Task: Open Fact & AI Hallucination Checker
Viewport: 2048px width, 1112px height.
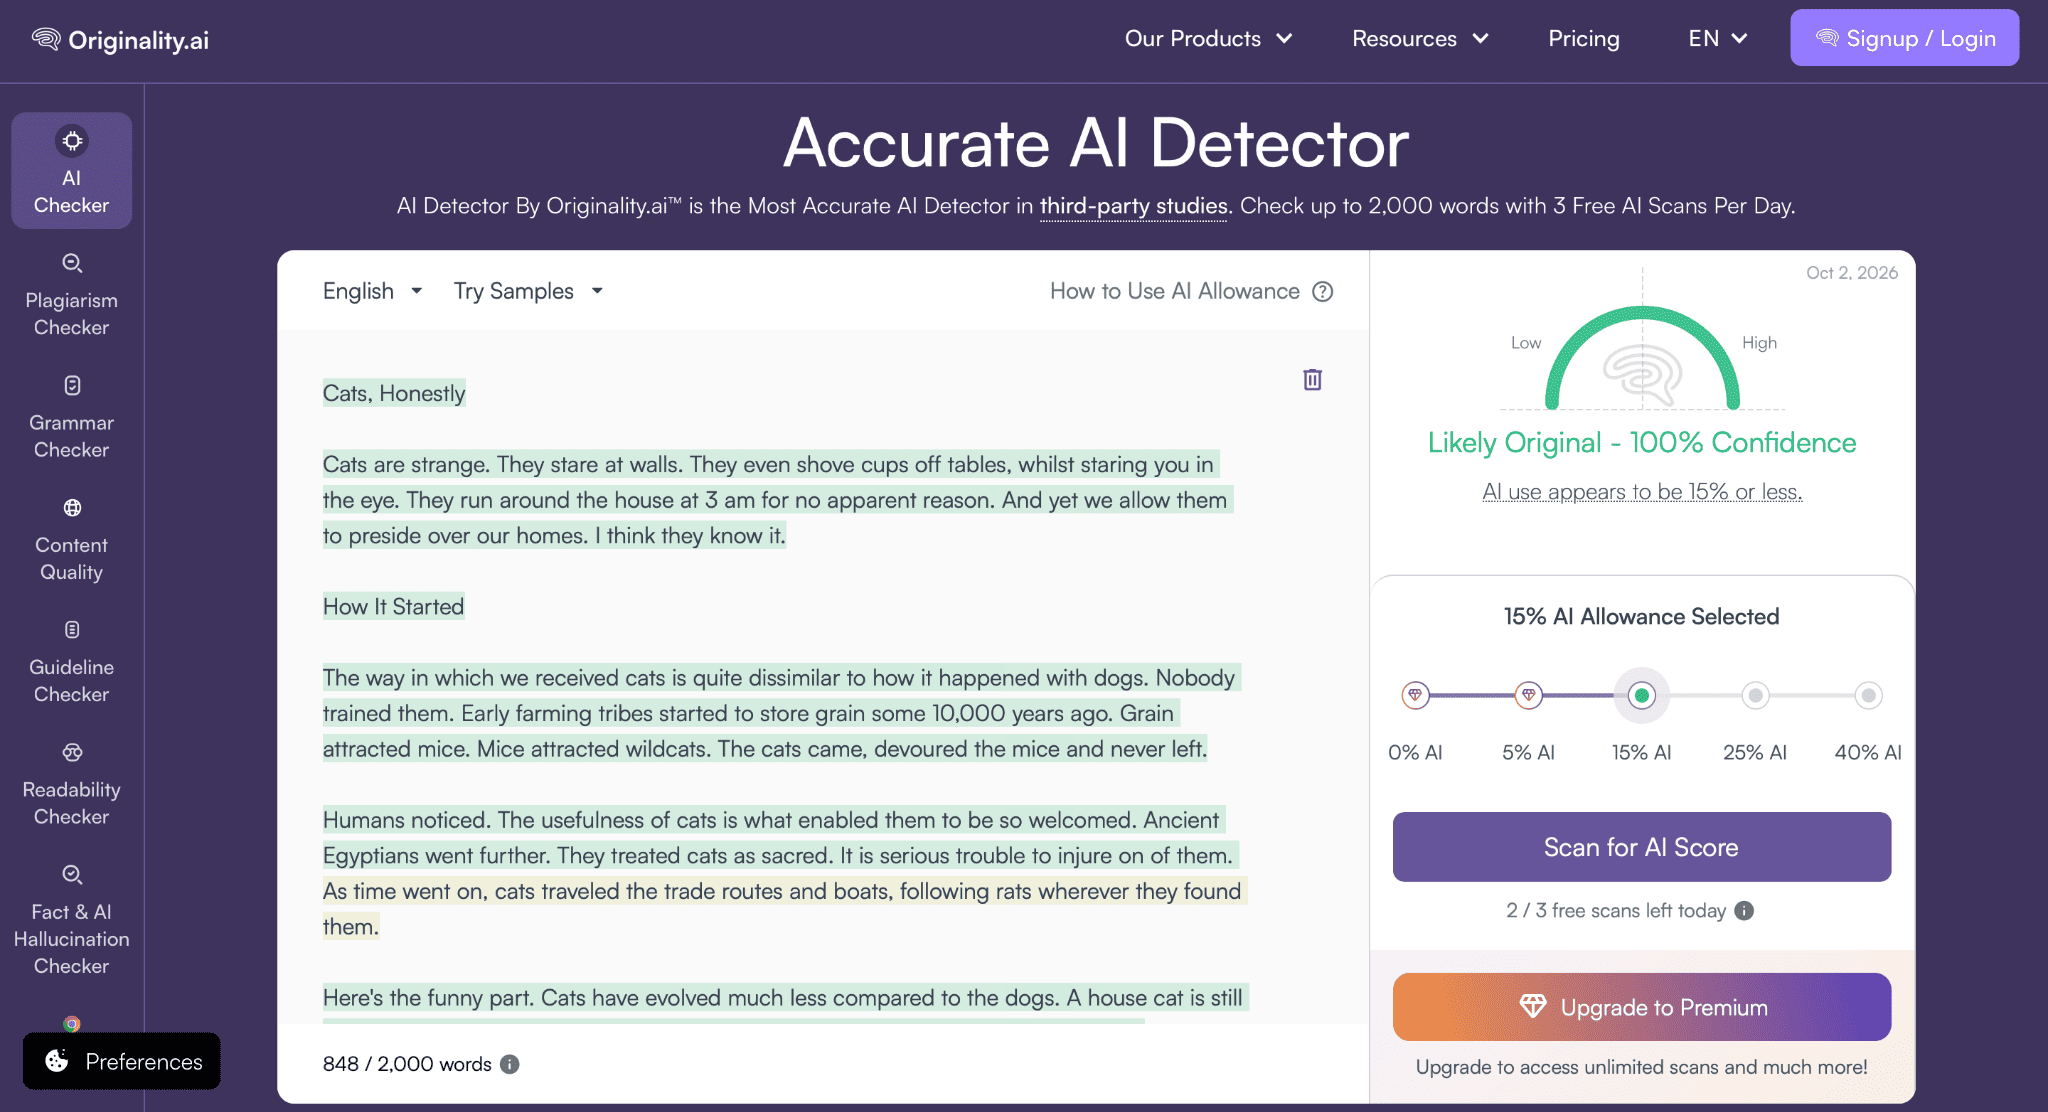Action: pyautogui.click(x=71, y=920)
